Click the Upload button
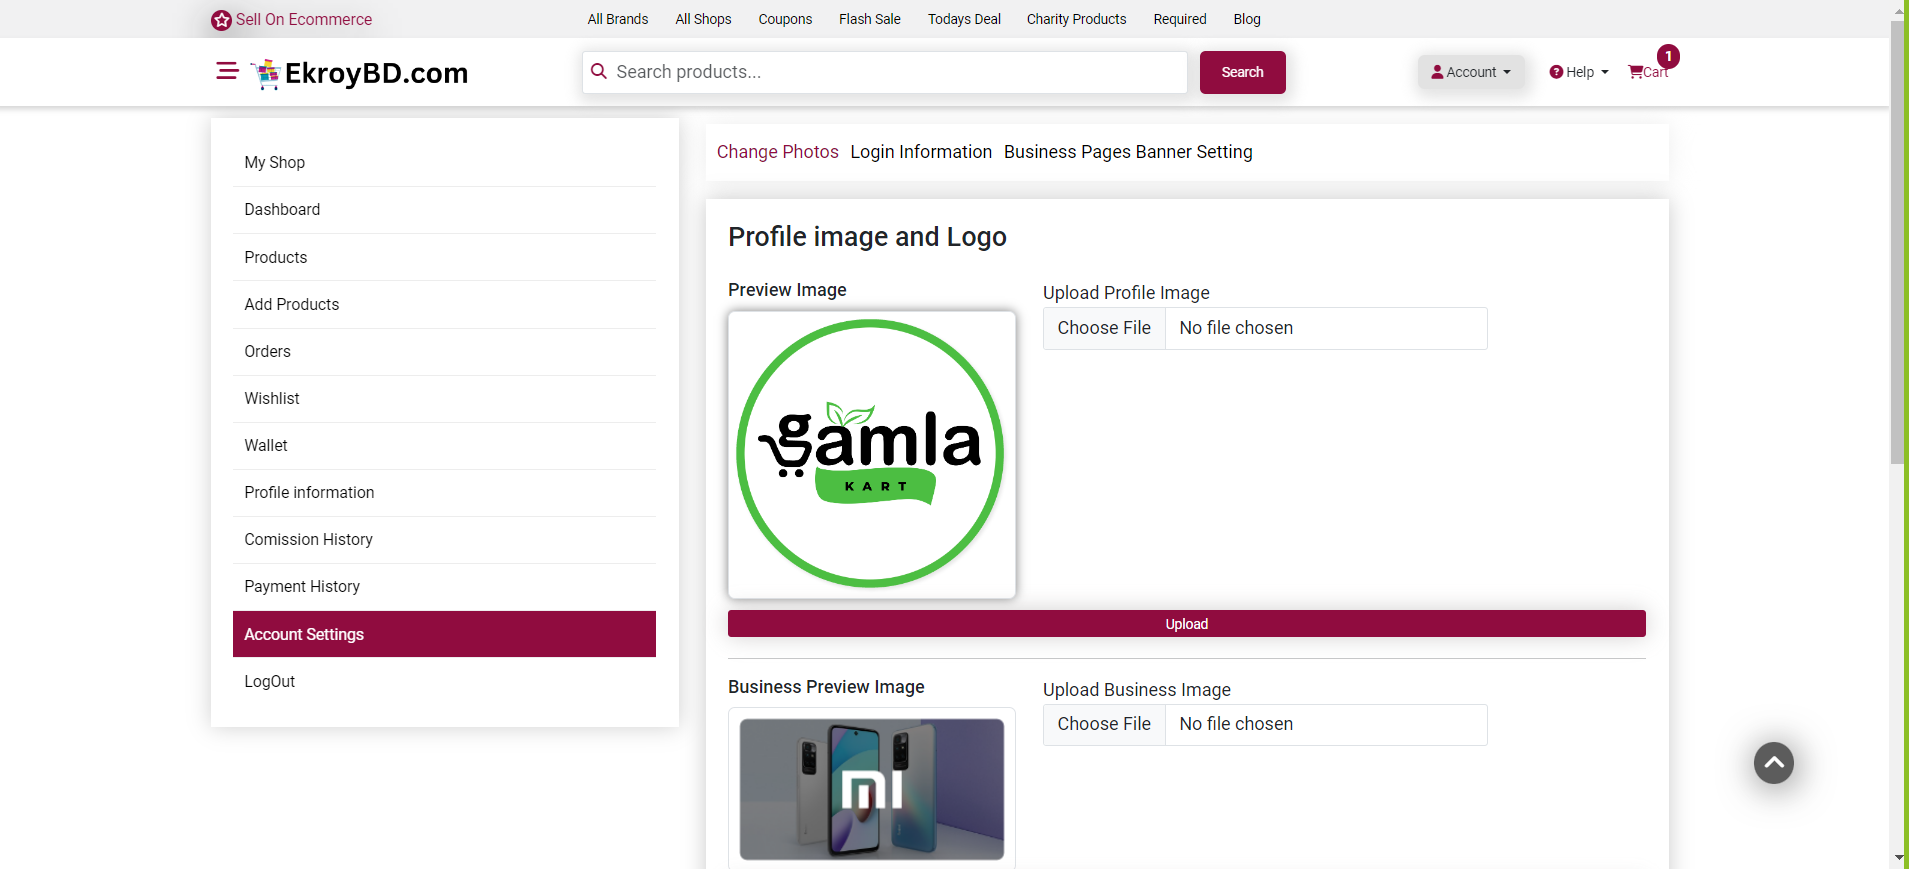 pyautogui.click(x=1186, y=624)
